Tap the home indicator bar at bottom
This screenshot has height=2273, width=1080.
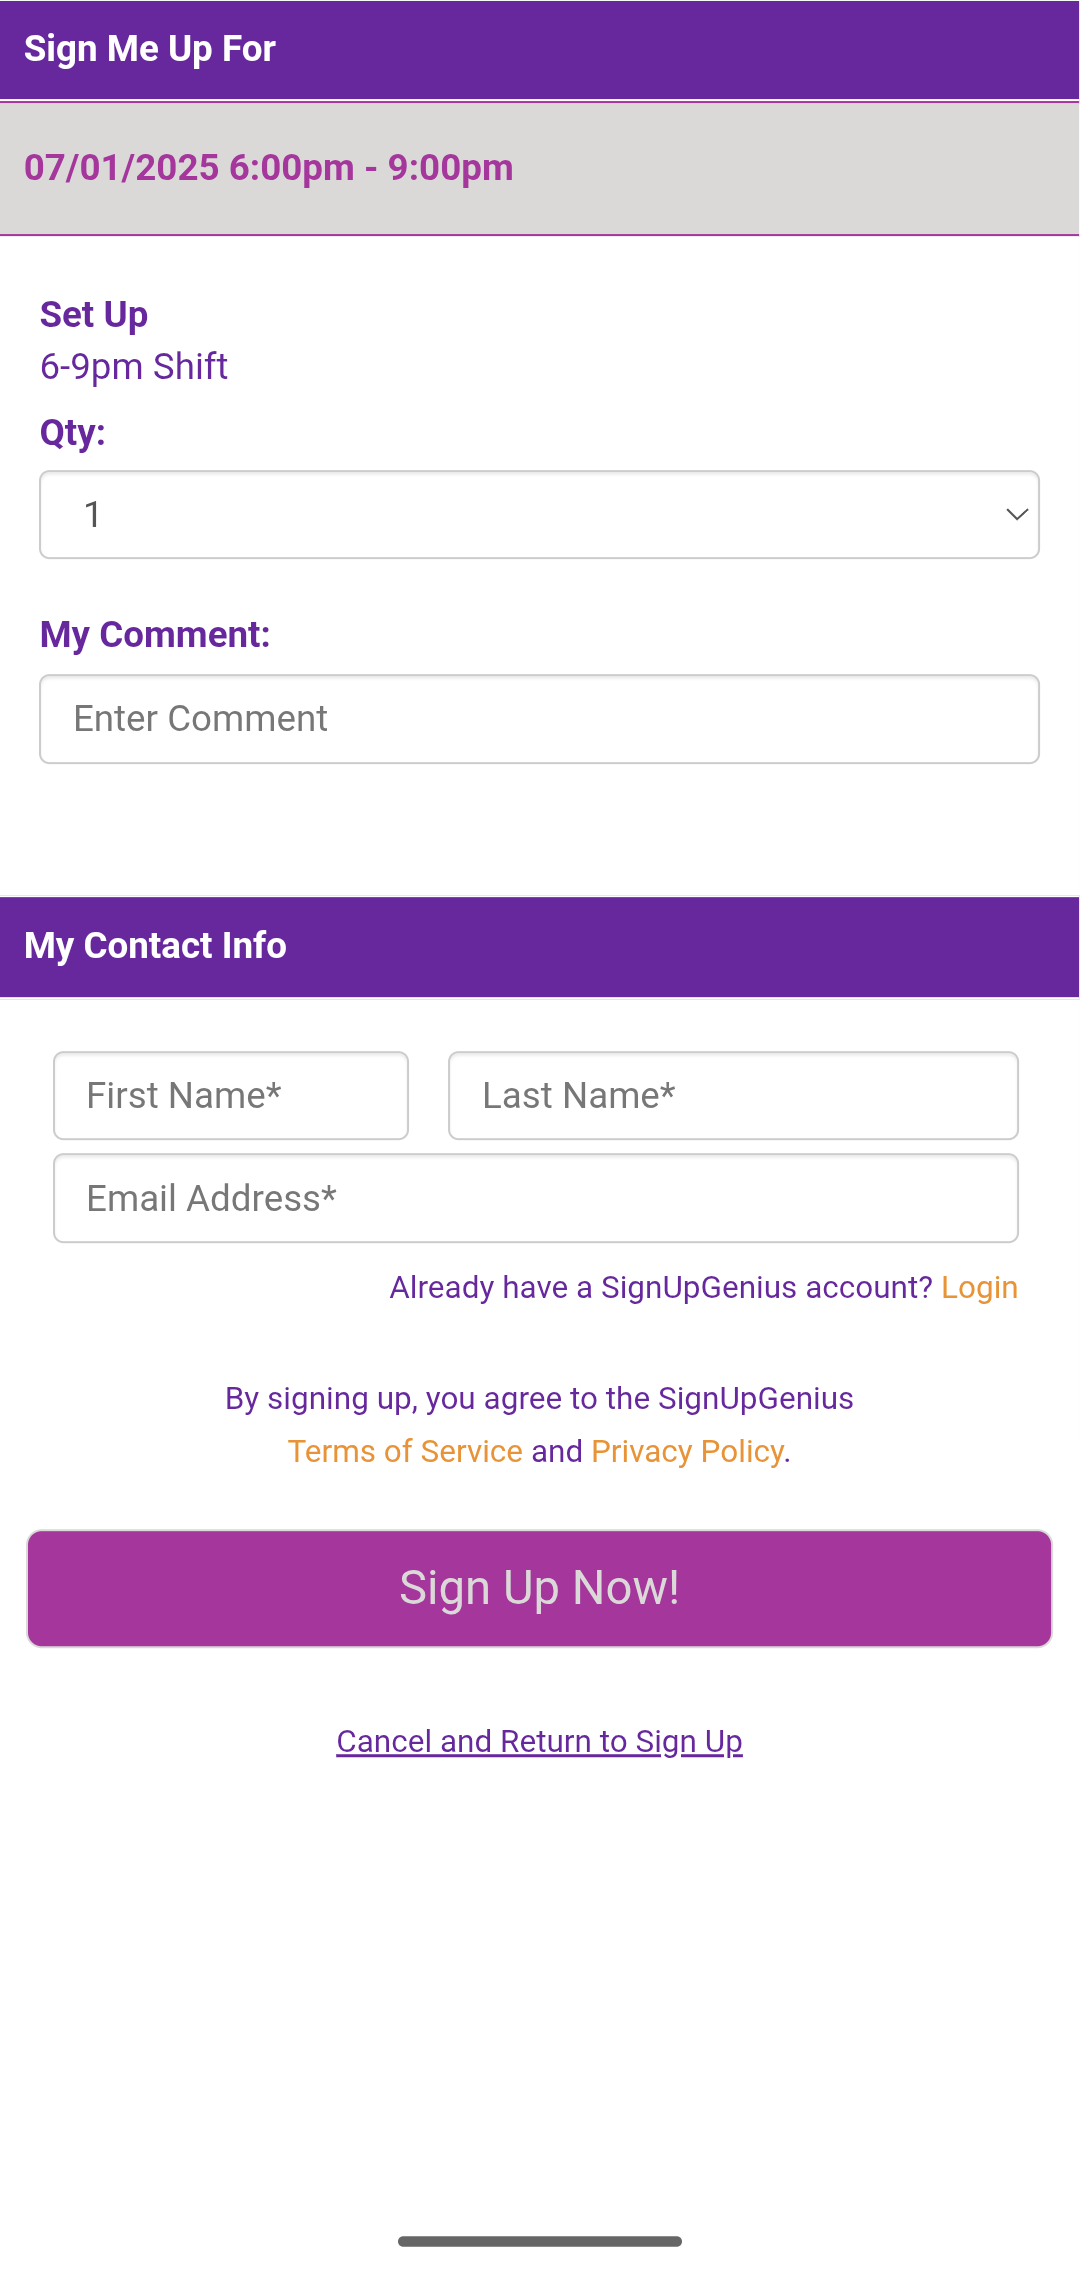[x=539, y=2242]
